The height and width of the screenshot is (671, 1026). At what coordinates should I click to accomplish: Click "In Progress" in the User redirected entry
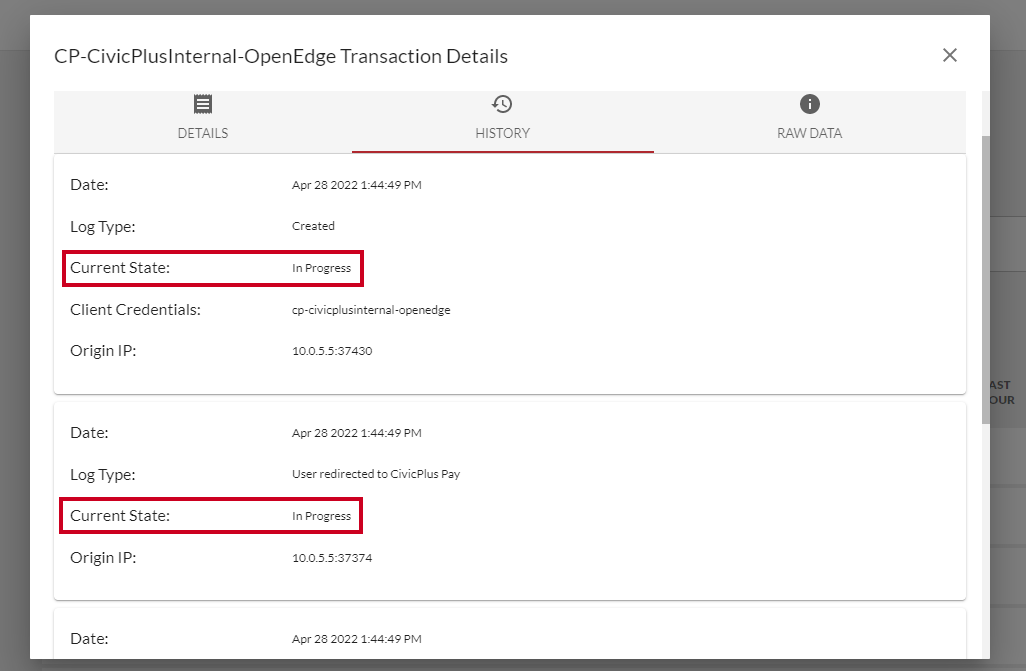pyautogui.click(x=321, y=516)
